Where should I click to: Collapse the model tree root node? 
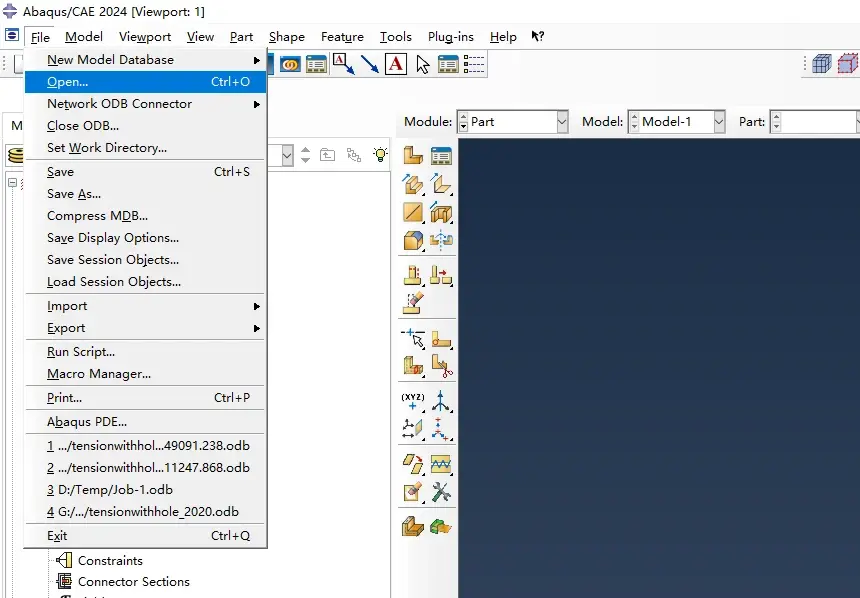point(12,183)
